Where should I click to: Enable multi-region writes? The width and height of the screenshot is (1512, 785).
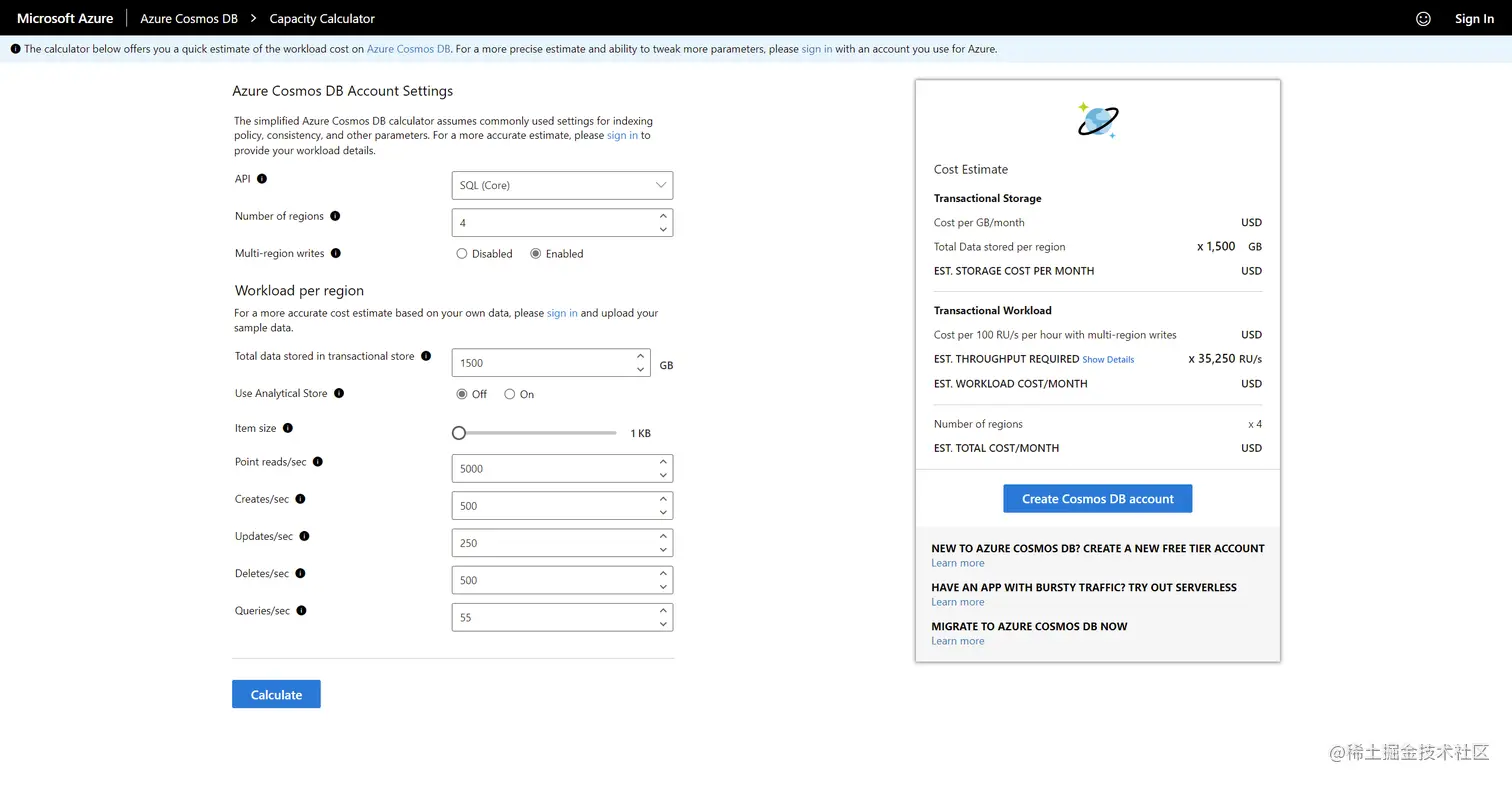click(x=536, y=253)
